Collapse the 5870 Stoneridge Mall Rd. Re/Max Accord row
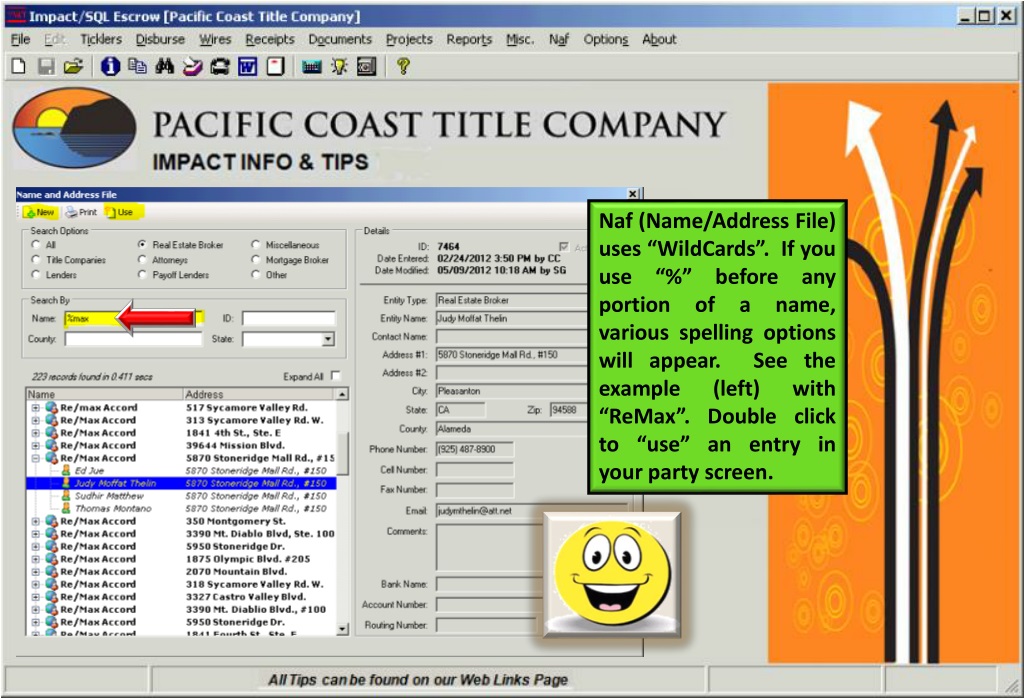 click(35, 458)
